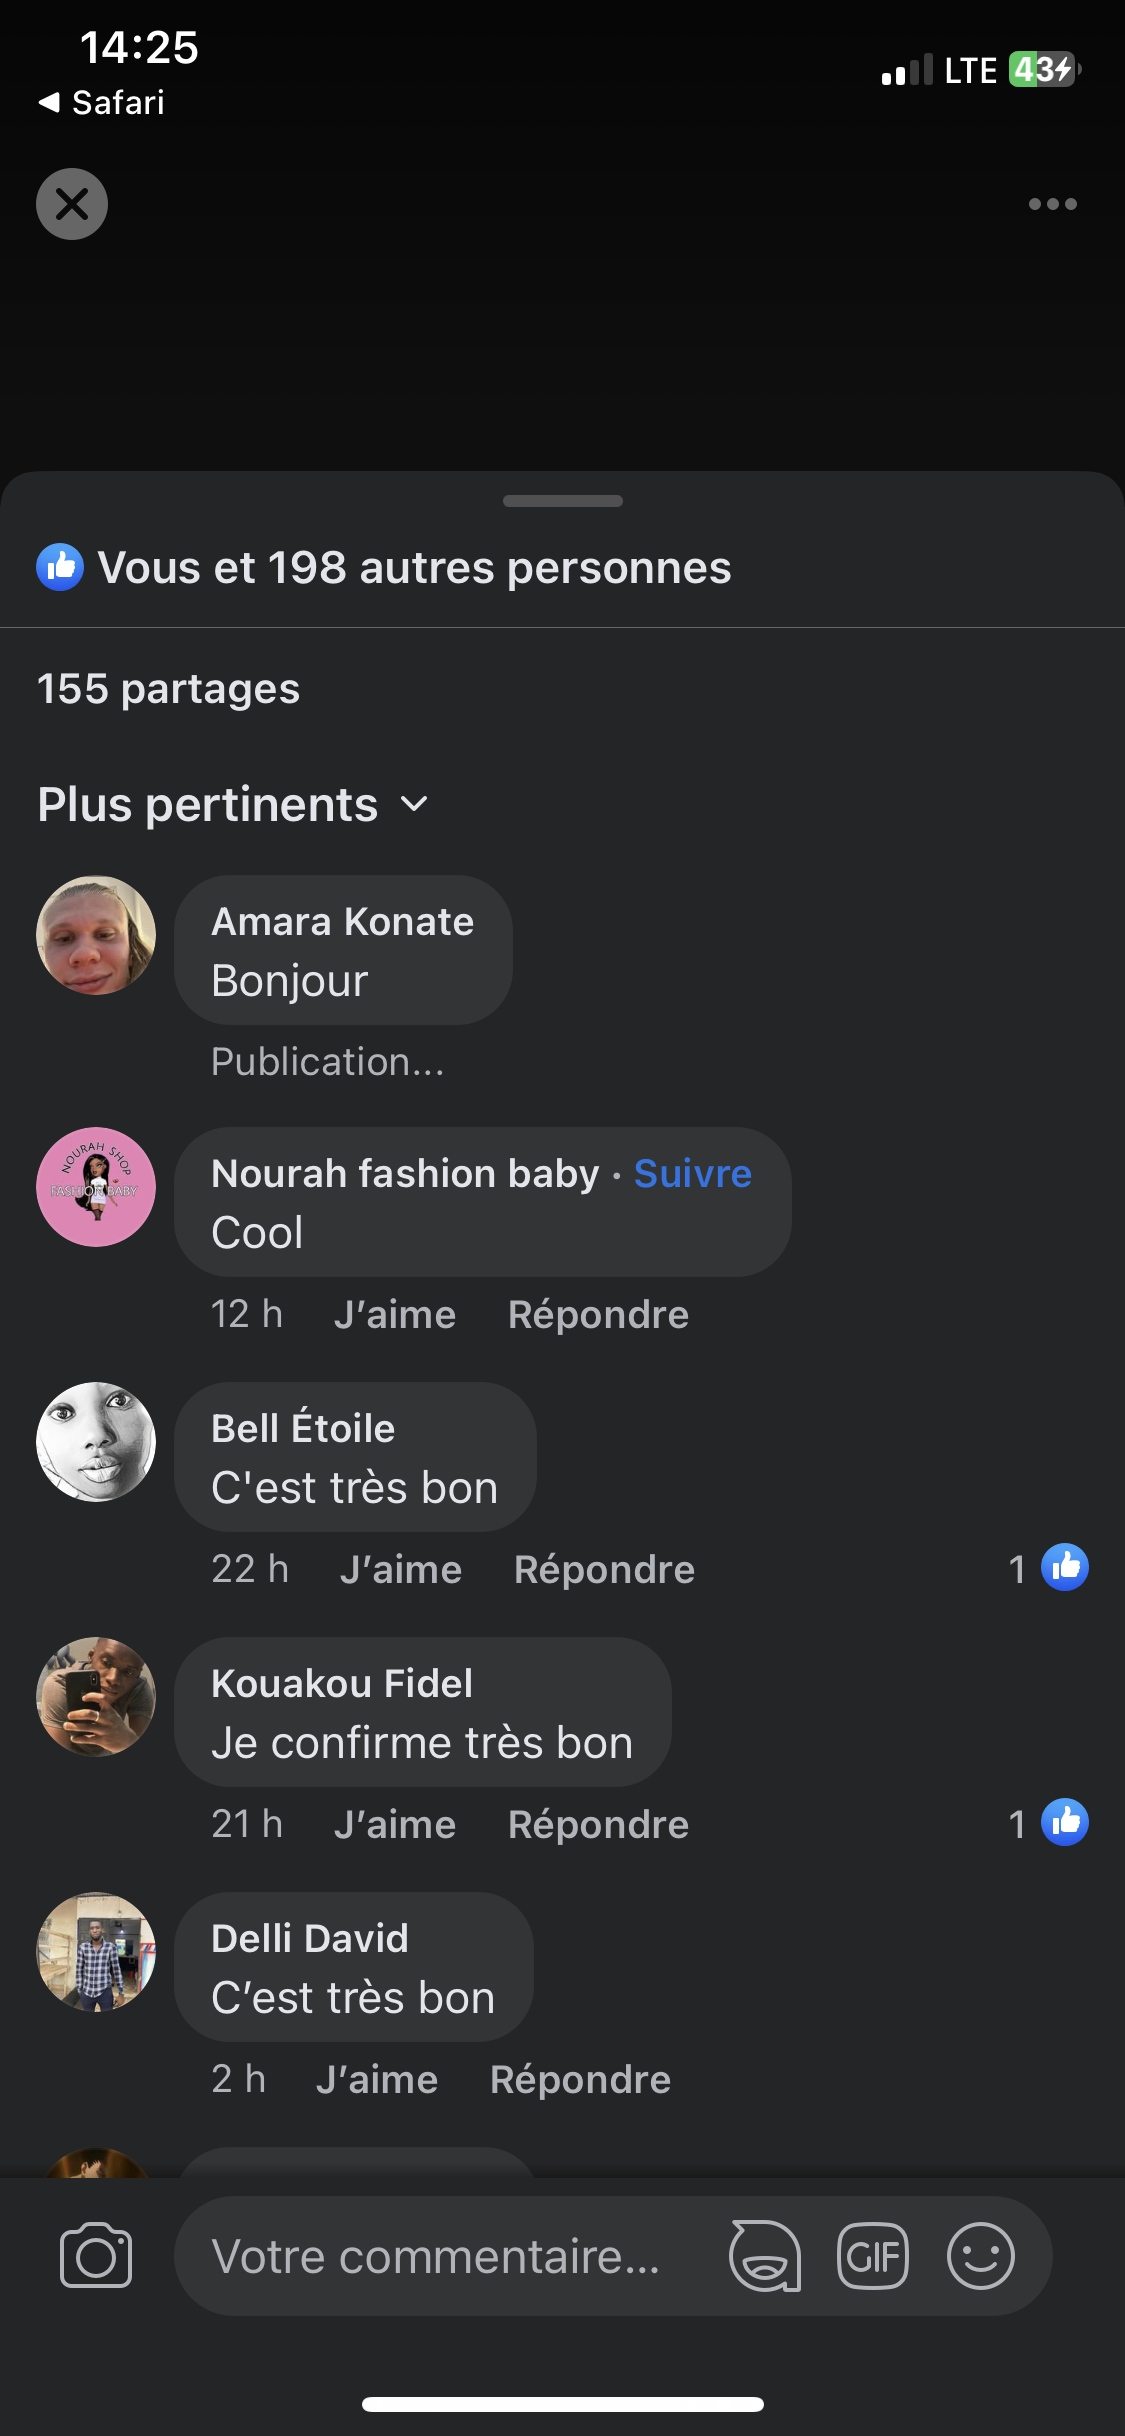Image resolution: width=1125 pixels, height=2436 pixels.
Task: Open Amara Konate's profile picture
Action: 96,935
